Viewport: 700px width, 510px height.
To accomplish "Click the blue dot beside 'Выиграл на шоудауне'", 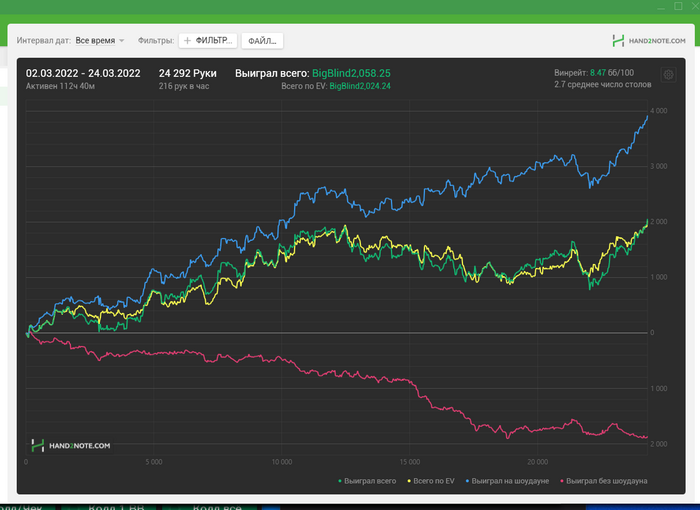I will 467,481.
